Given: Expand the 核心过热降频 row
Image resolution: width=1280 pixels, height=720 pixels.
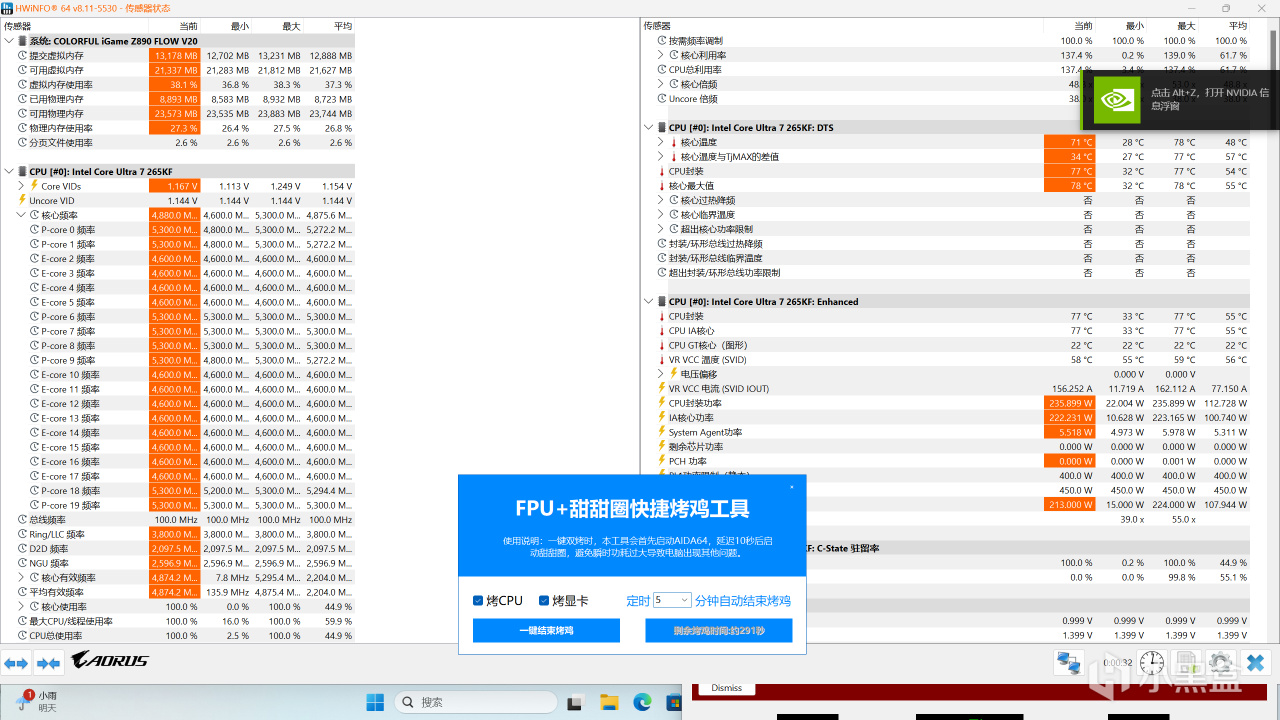Looking at the screenshot, I should [x=661, y=200].
